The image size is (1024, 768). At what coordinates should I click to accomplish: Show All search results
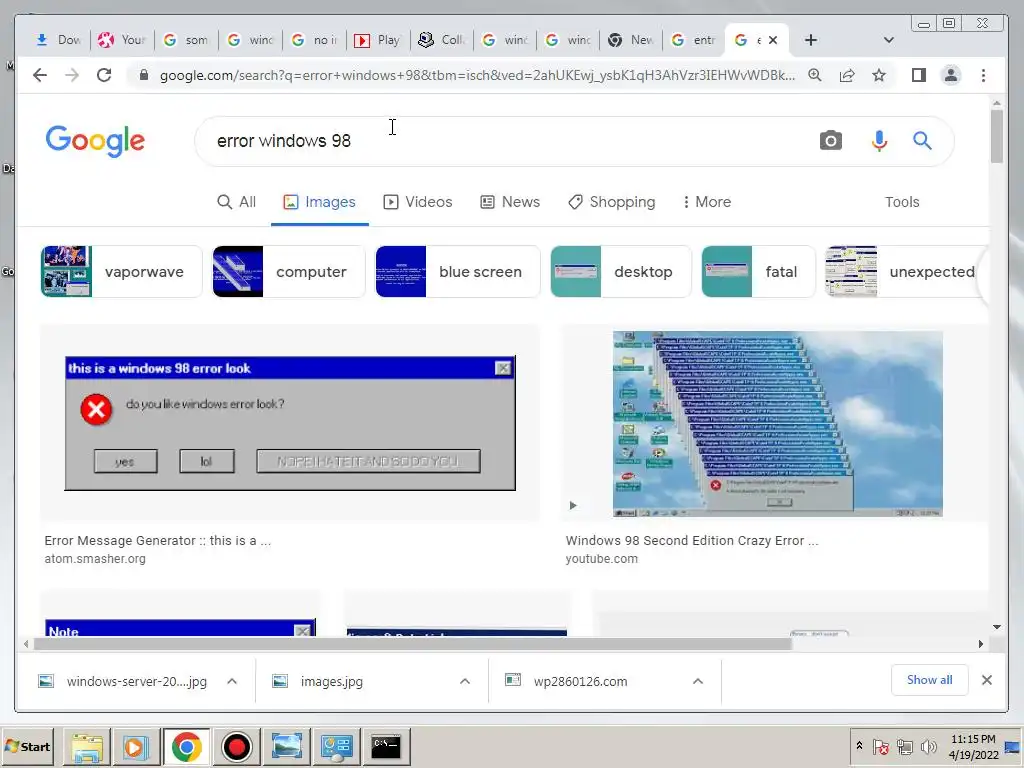pos(236,202)
